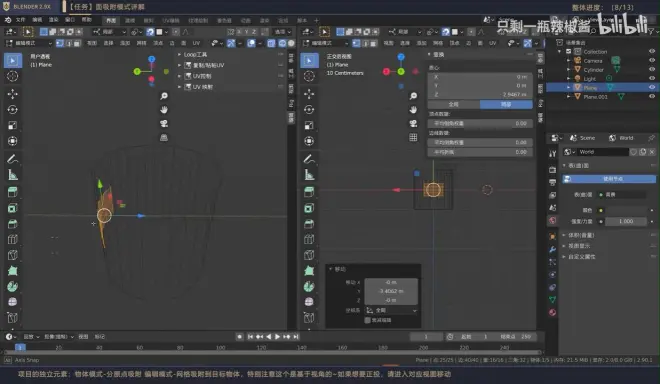The height and width of the screenshot is (384, 660).
Task: Toggle visibility of Plane.001 in outliner
Action: tap(652, 96)
